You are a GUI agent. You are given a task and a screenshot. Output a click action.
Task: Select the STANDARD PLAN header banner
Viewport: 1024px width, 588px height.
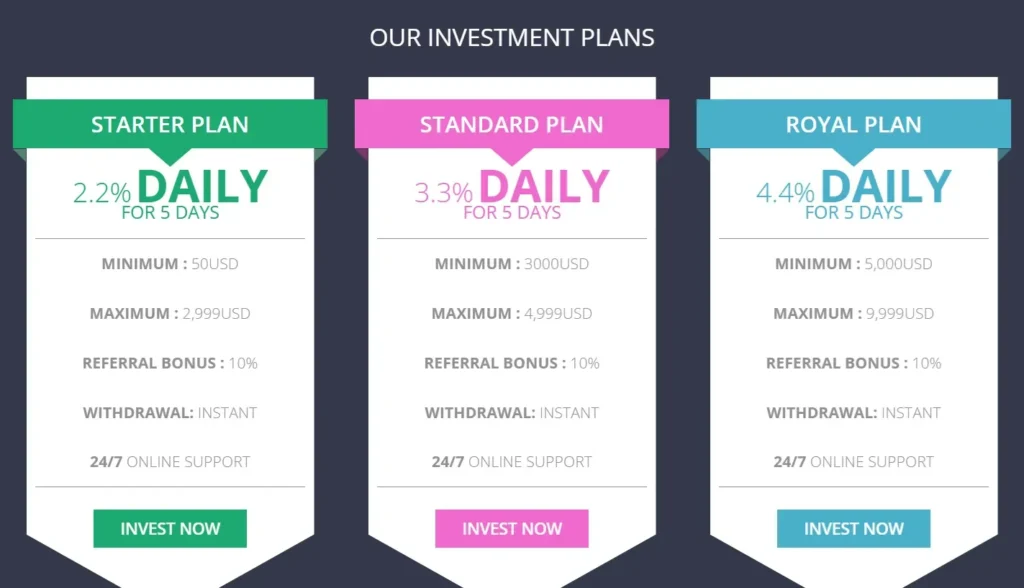pyautogui.click(x=511, y=124)
